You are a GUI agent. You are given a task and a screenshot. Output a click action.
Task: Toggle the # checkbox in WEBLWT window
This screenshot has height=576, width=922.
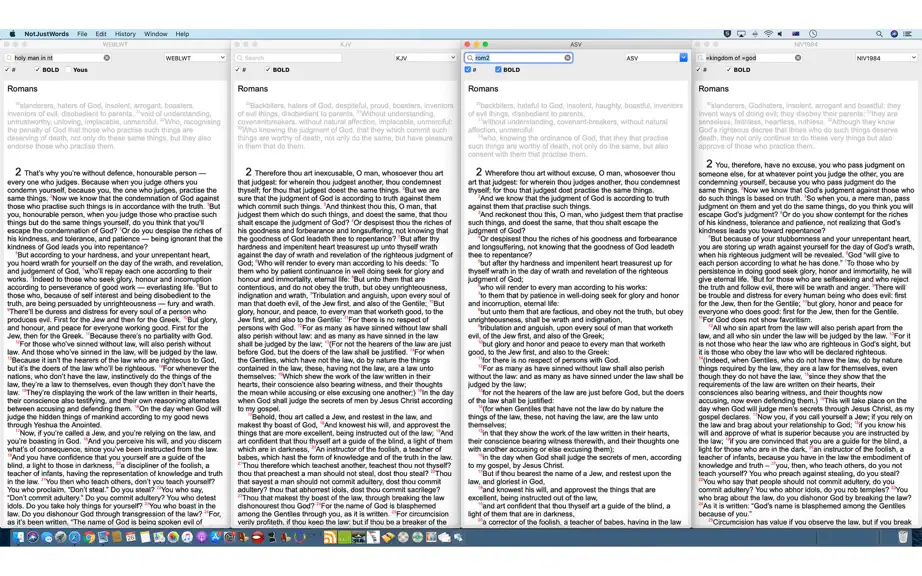6,70
